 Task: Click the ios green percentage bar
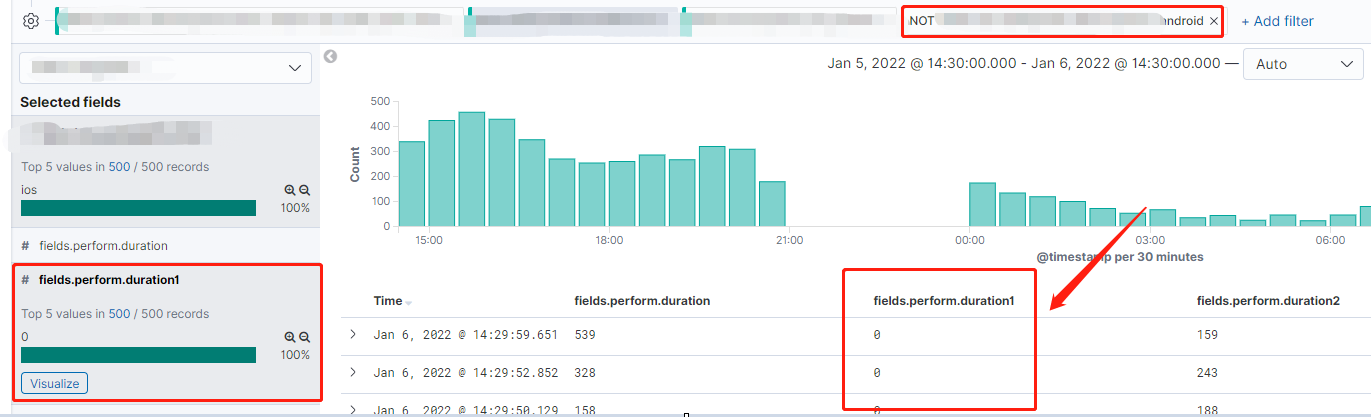click(x=138, y=208)
